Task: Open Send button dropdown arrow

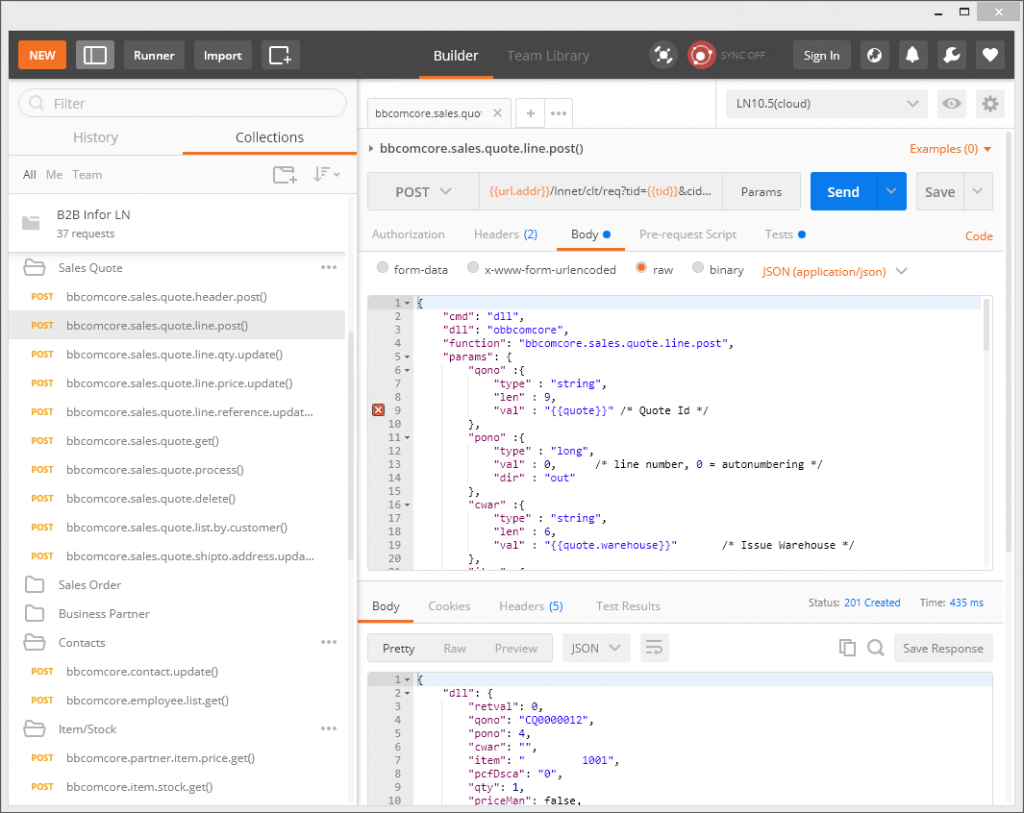Action: (x=891, y=191)
